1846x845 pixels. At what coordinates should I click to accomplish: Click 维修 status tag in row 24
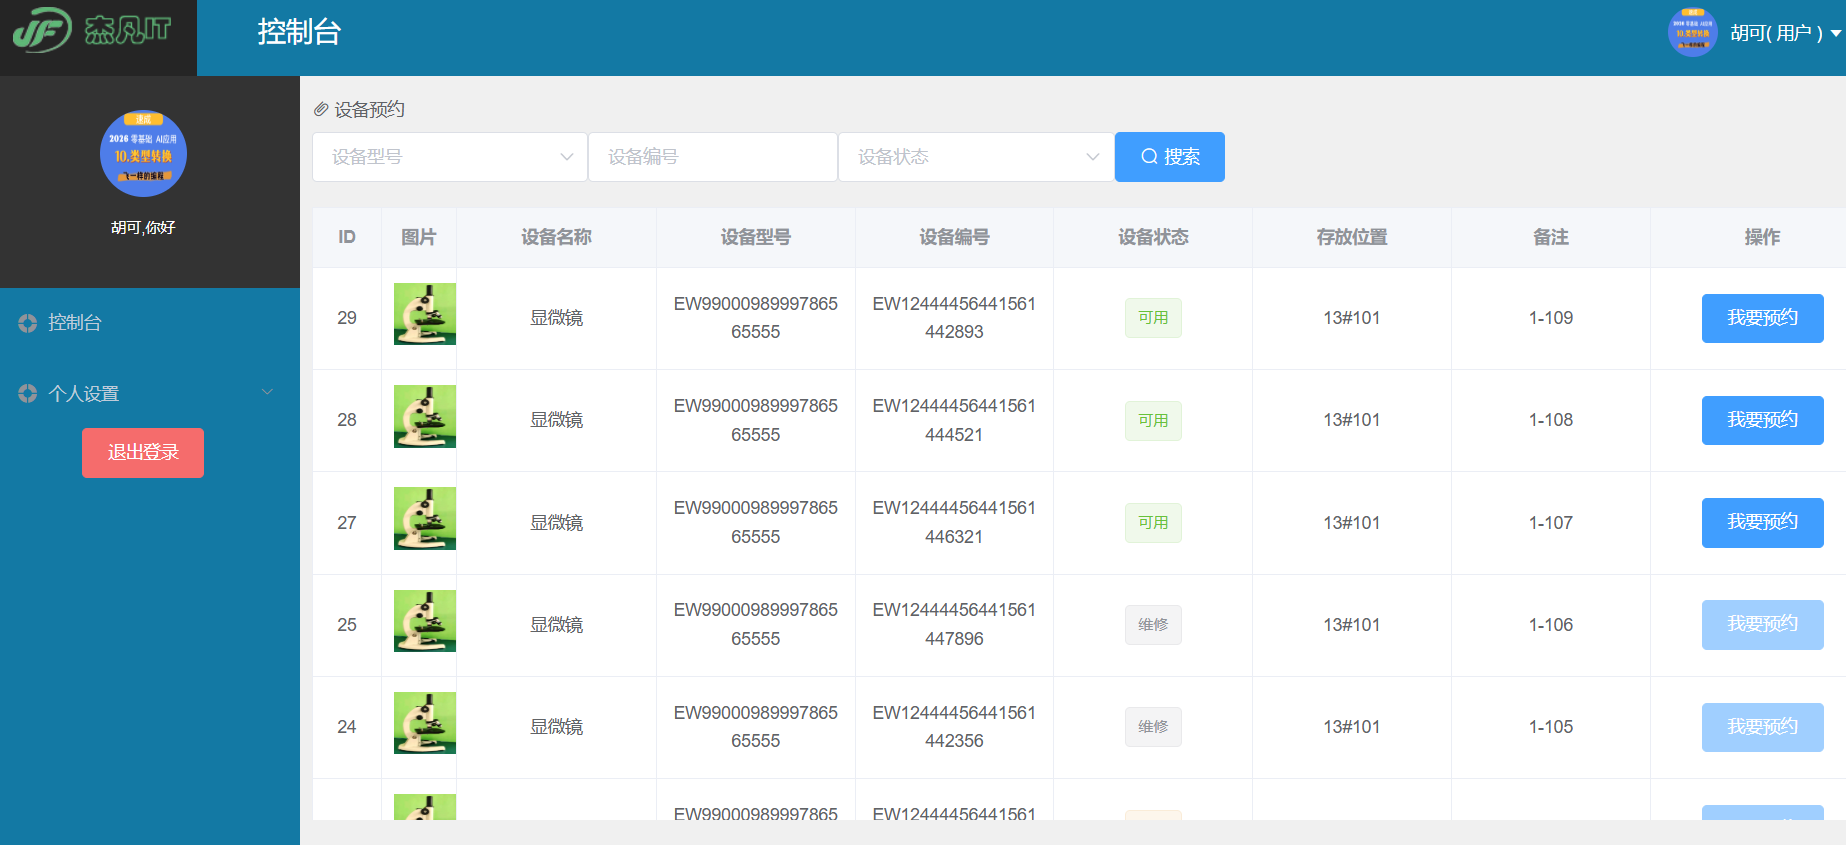[x=1153, y=727]
